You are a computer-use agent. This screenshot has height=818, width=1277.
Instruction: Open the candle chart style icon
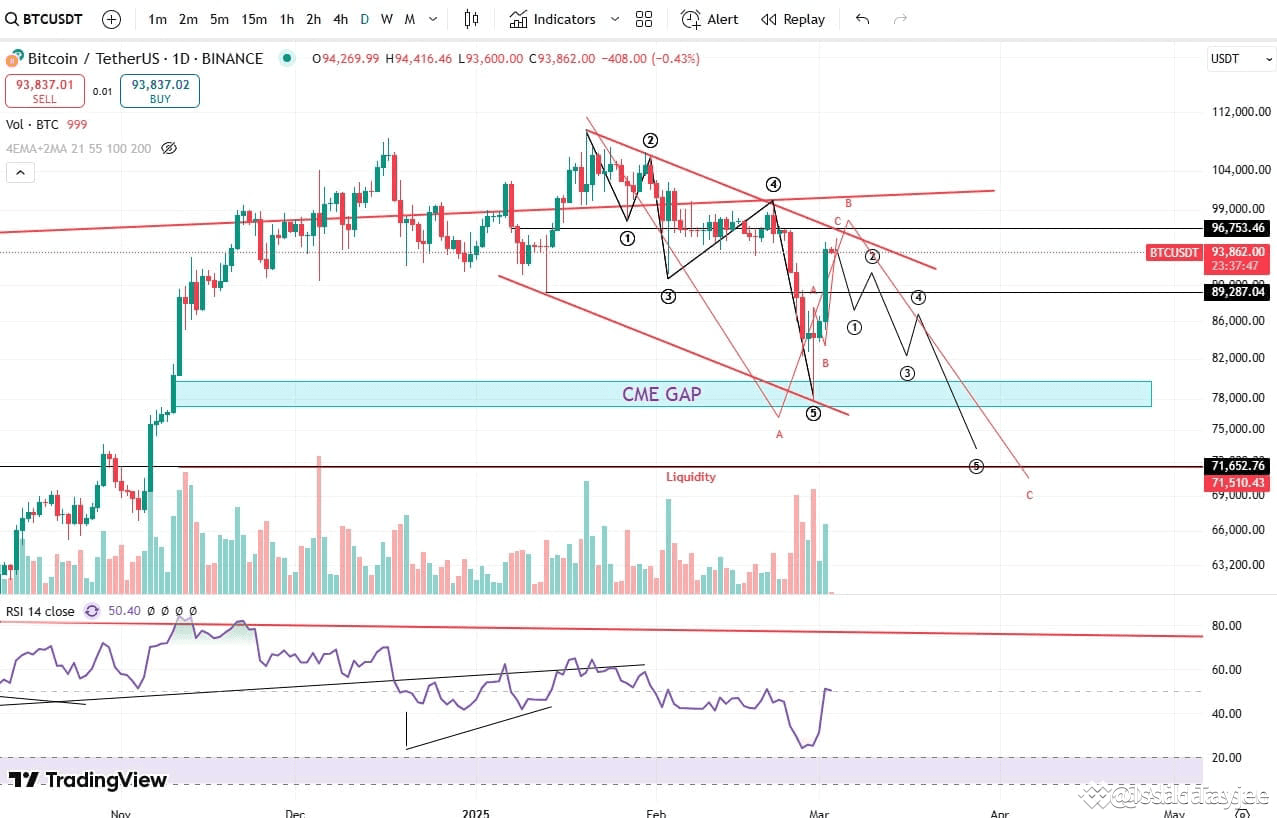pos(470,19)
